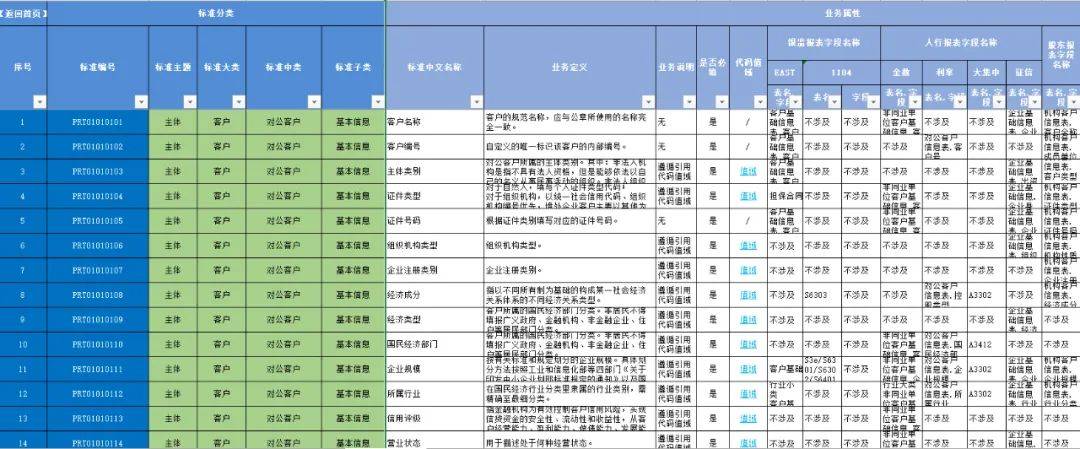The width and height of the screenshot is (1080, 449).
Task: Select 组织机构类型。 definition cell
Action: click(570, 245)
